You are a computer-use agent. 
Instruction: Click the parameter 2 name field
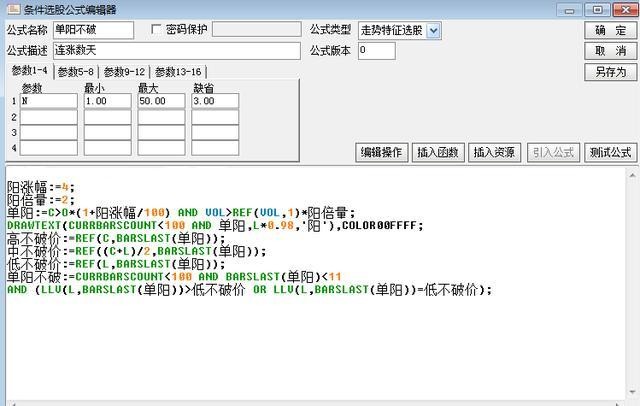[x=49, y=117]
